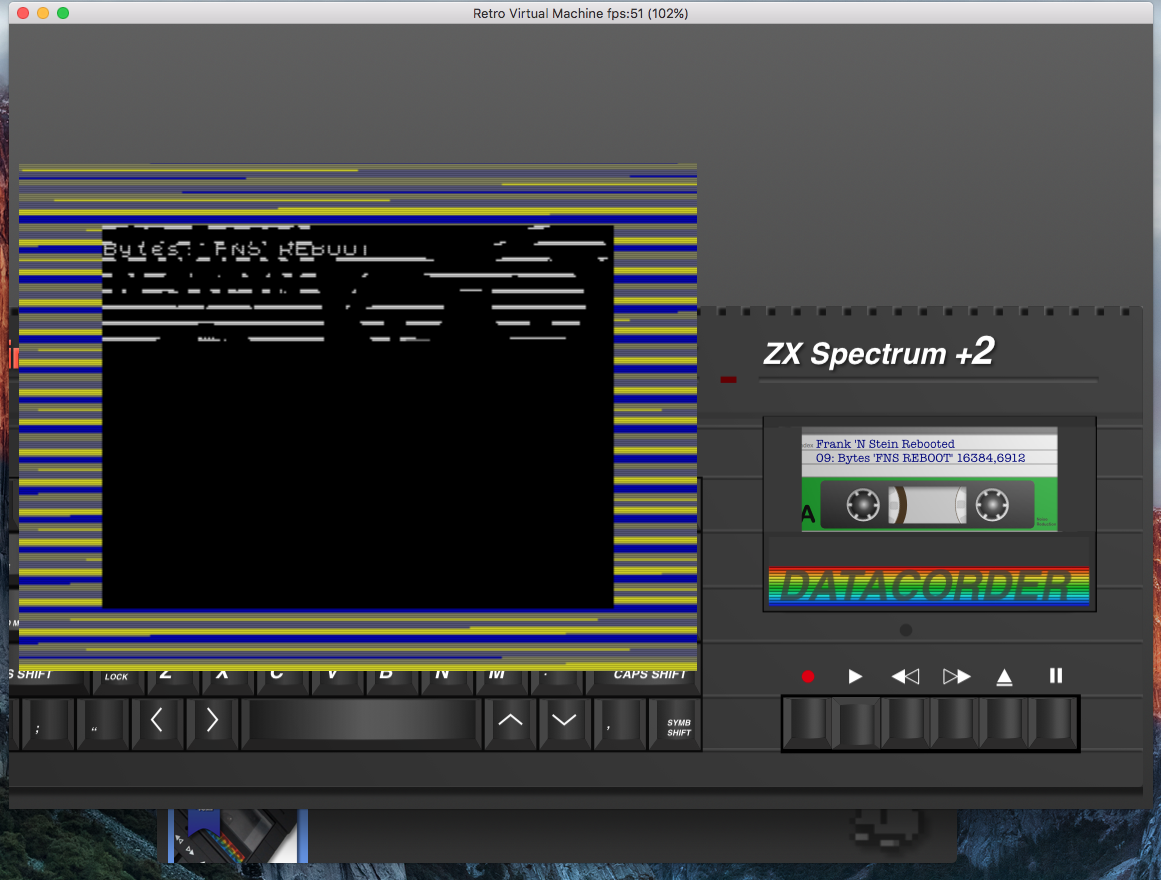This screenshot has width=1161, height=880.
Task: Start tape playback with play icon
Action: (855, 676)
